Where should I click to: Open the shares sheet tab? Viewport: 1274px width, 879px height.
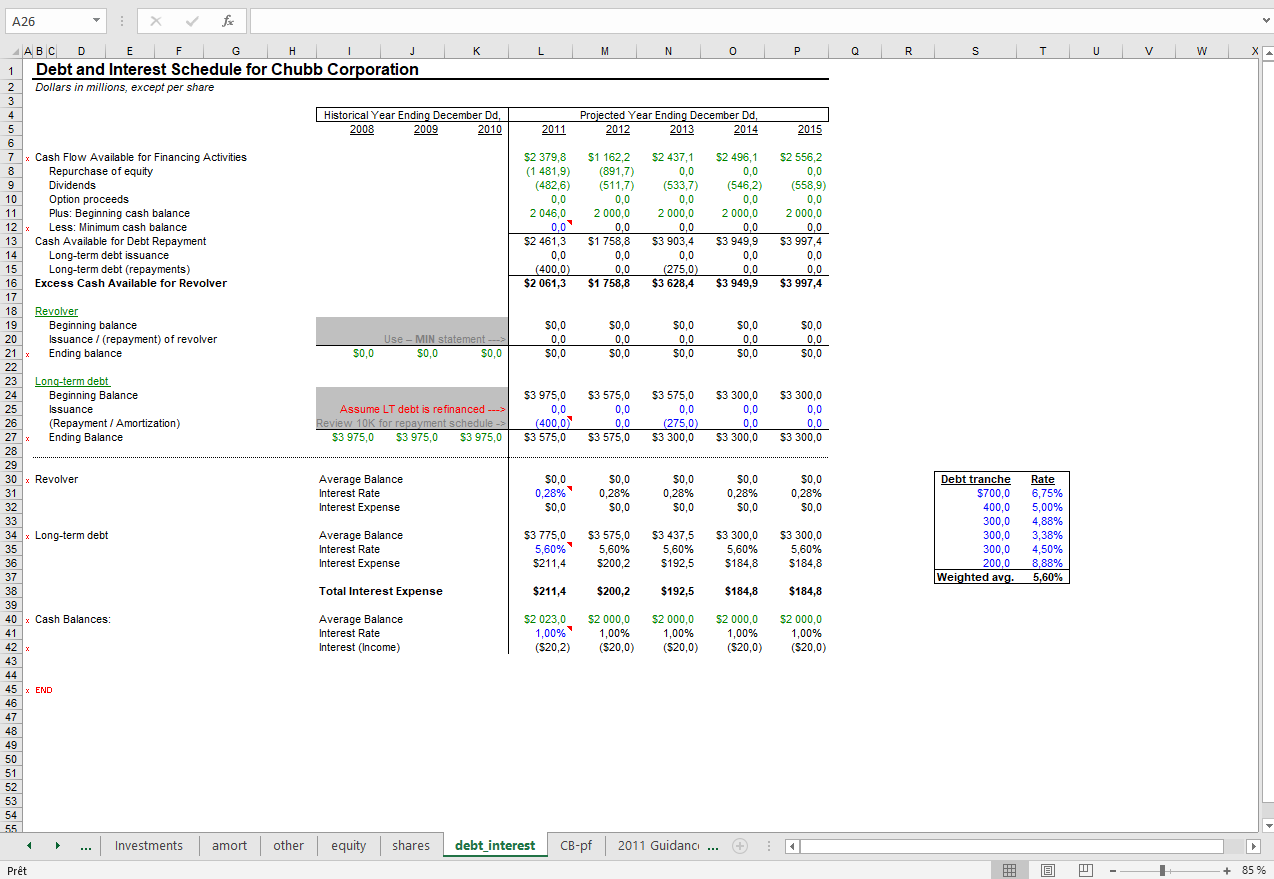pos(411,846)
